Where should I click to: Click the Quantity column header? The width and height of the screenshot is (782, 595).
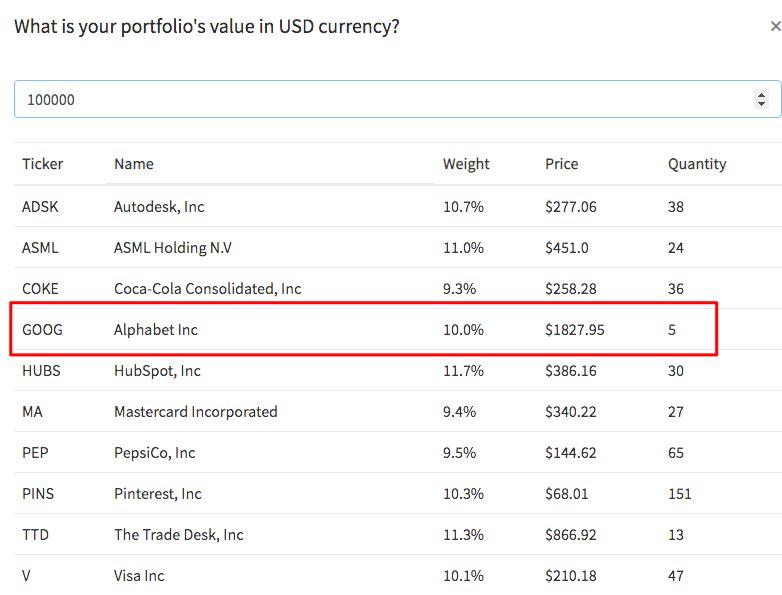click(697, 164)
